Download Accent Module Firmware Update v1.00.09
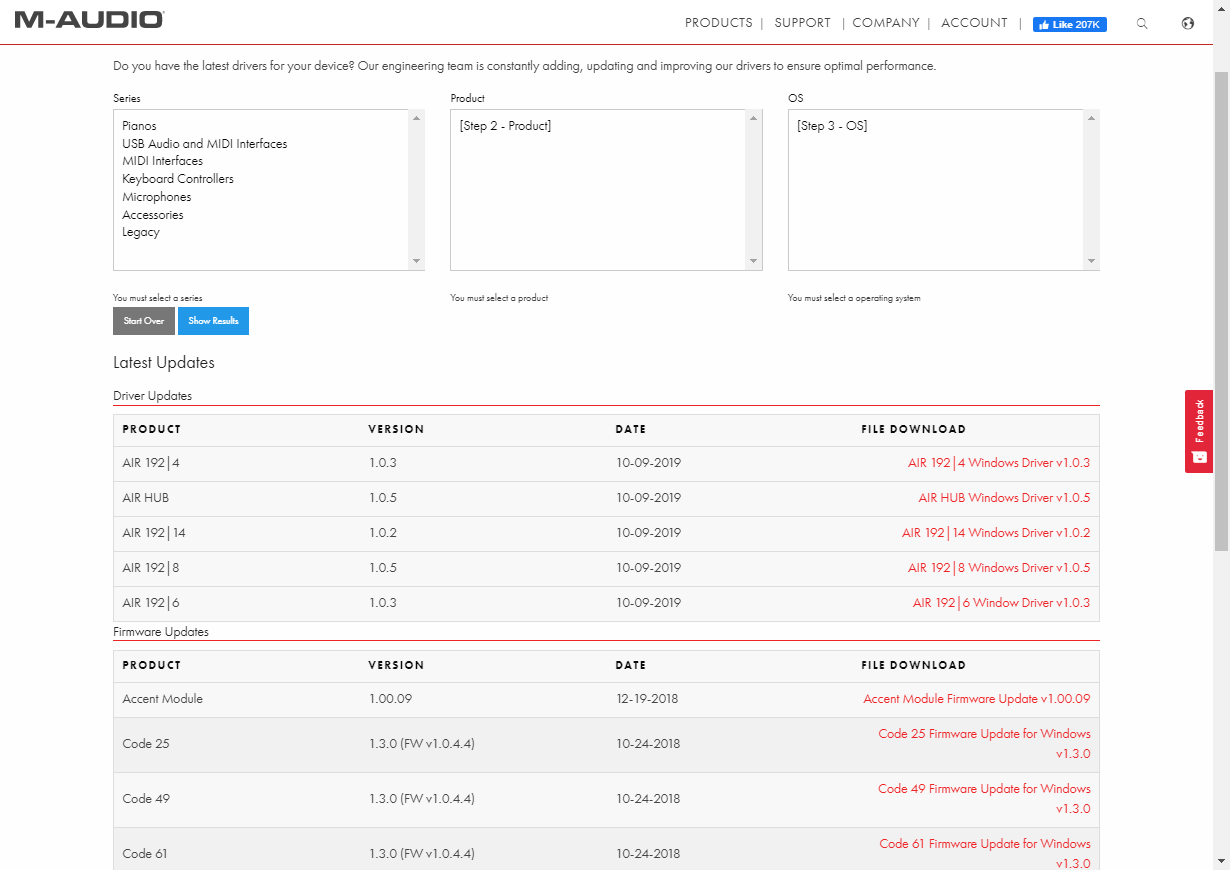1230x870 pixels. coord(977,699)
